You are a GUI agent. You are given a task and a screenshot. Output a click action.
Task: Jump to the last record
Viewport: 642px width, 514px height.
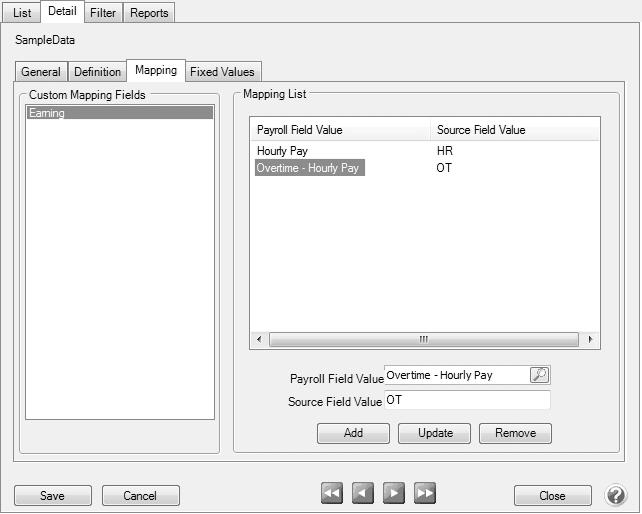pyautogui.click(x=425, y=493)
